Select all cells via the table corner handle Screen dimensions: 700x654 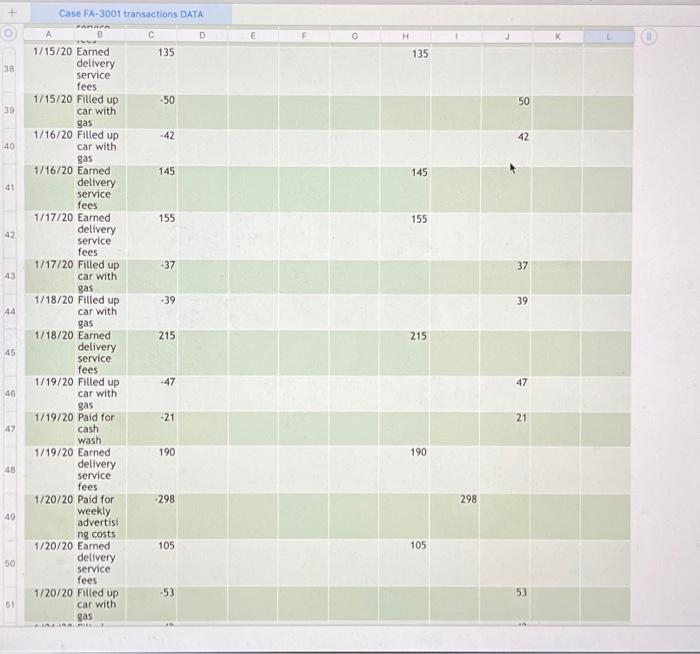8,33
